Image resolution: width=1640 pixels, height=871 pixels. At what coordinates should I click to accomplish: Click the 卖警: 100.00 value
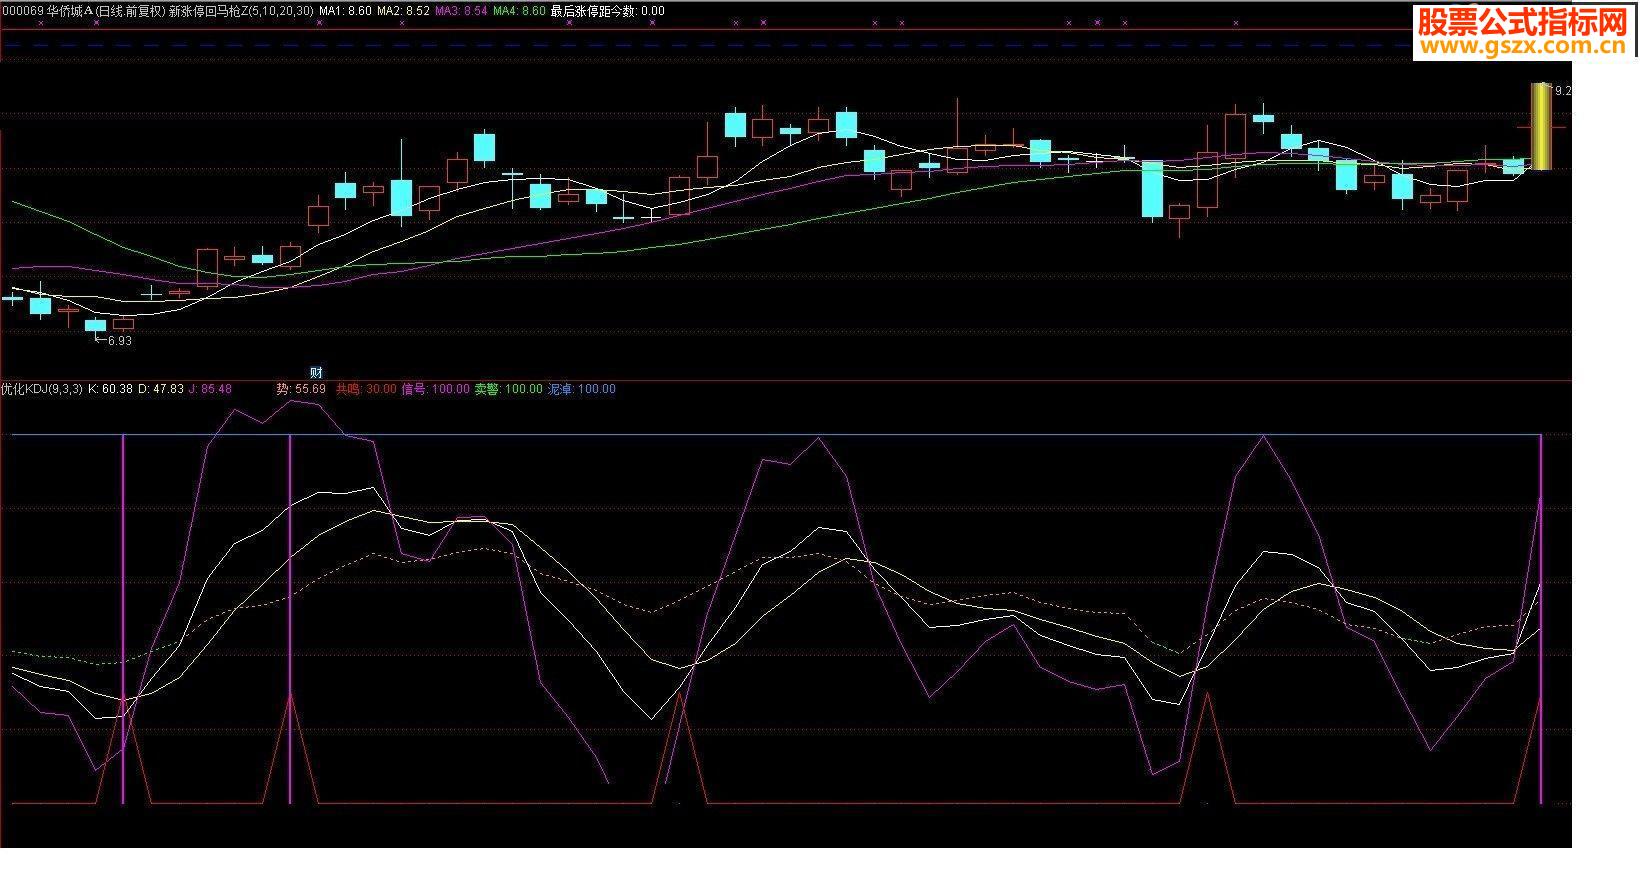pos(508,389)
